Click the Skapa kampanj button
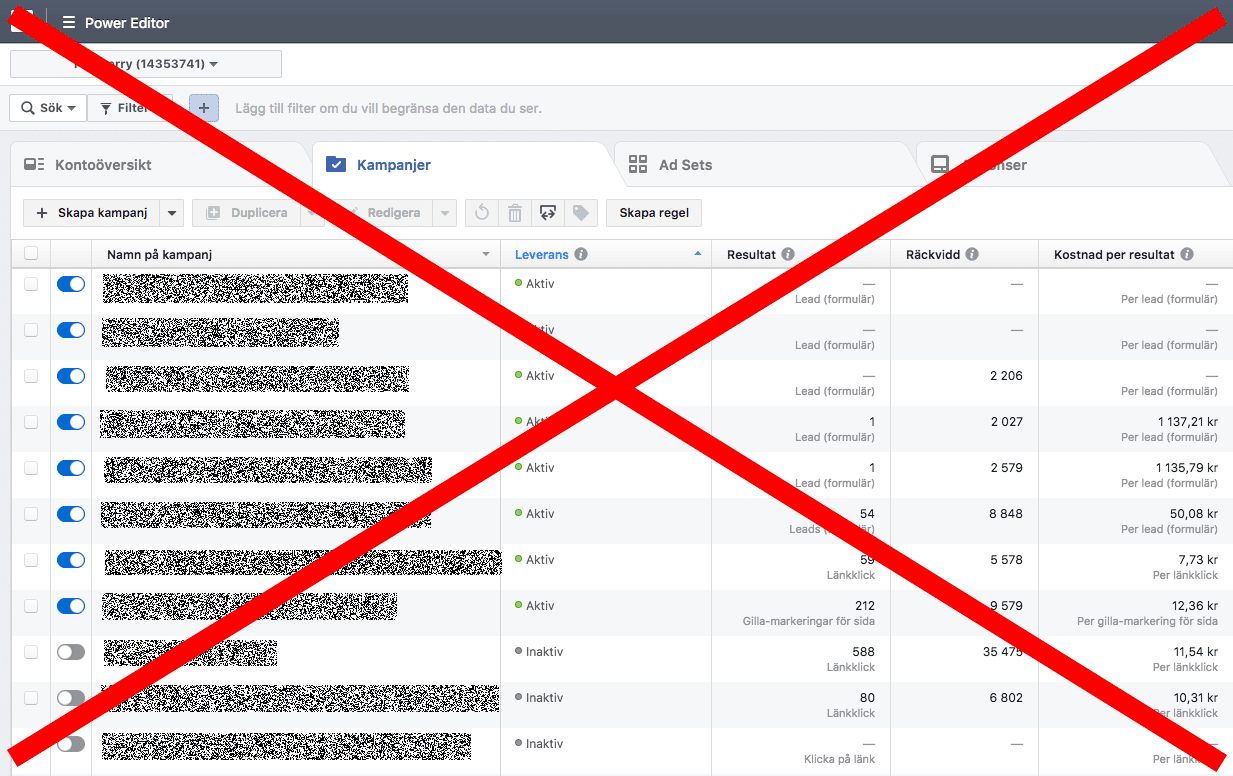Screen dimensions: 1233x776 pyautogui.click(x=92, y=213)
